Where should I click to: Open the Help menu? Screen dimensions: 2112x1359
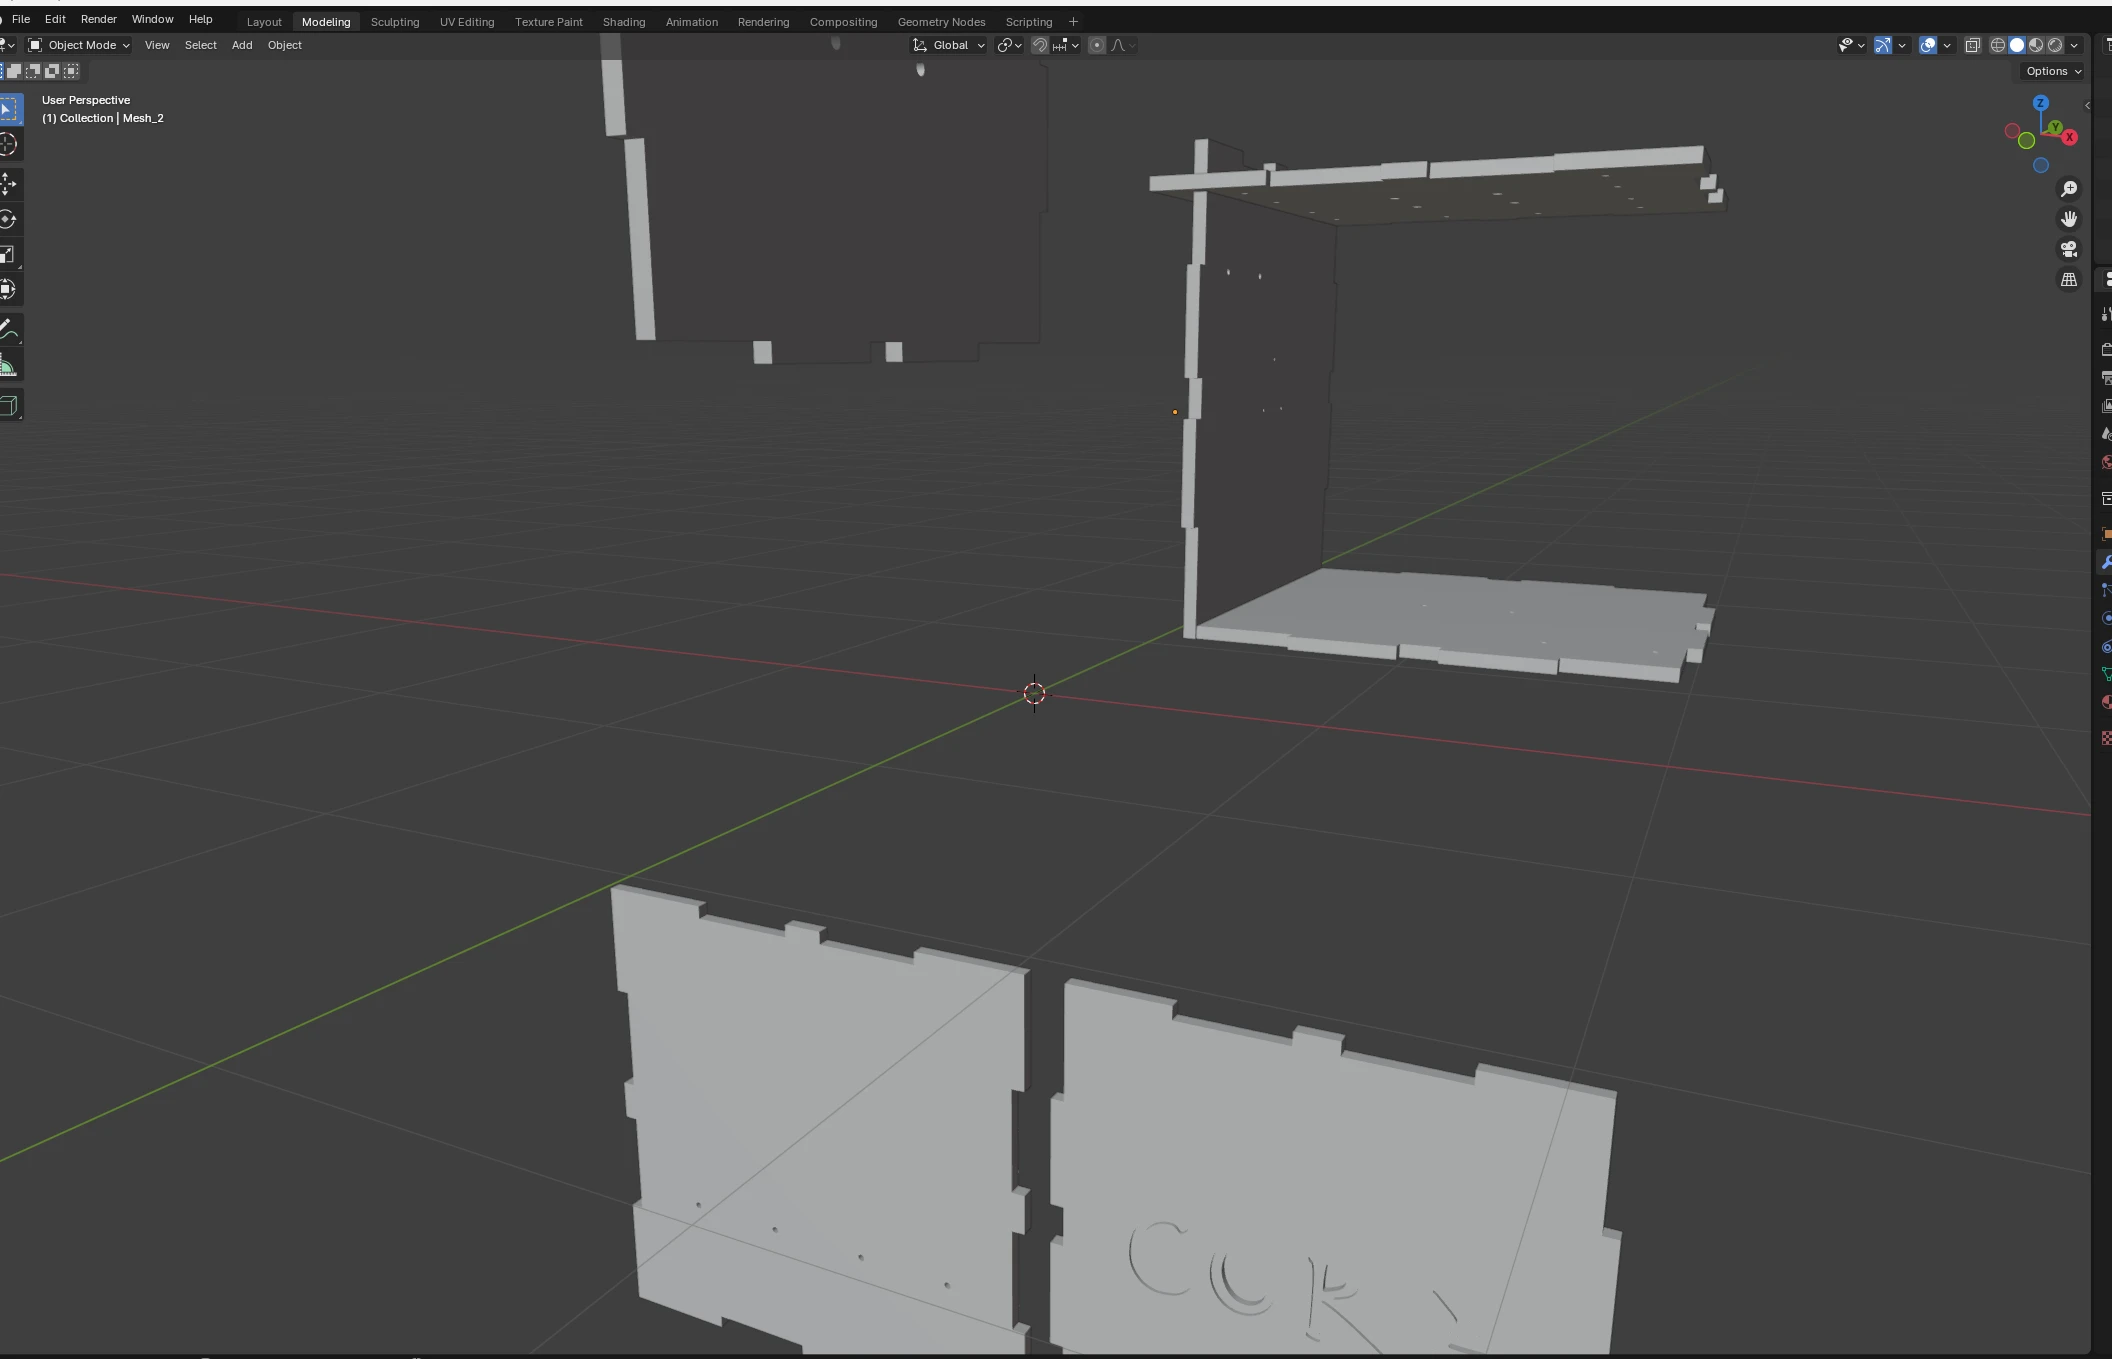(200, 19)
